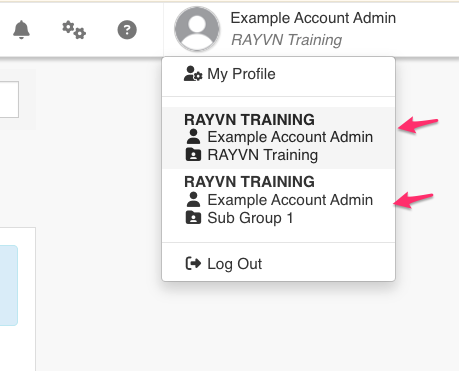Click the person icon in the RAYVN Training entry
Image resolution: width=459 pixels, height=371 pixels.
[x=193, y=137]
